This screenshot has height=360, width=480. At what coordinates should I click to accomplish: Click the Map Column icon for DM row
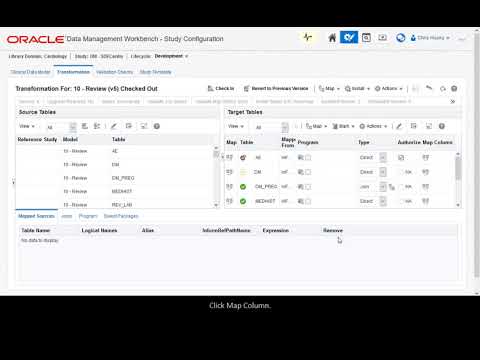426,172
